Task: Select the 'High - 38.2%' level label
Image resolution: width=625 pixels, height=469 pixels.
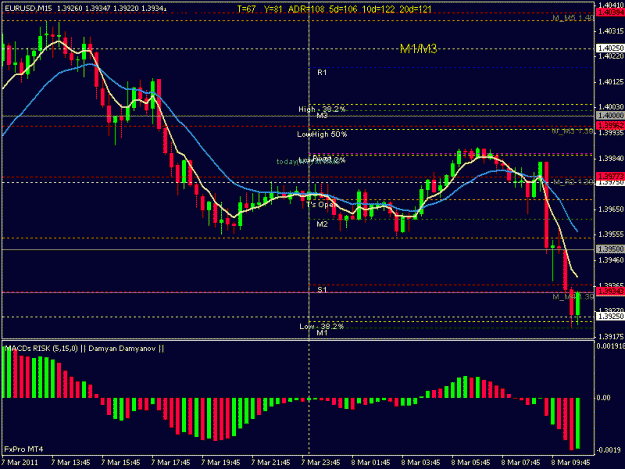Action: pos(322,109)
